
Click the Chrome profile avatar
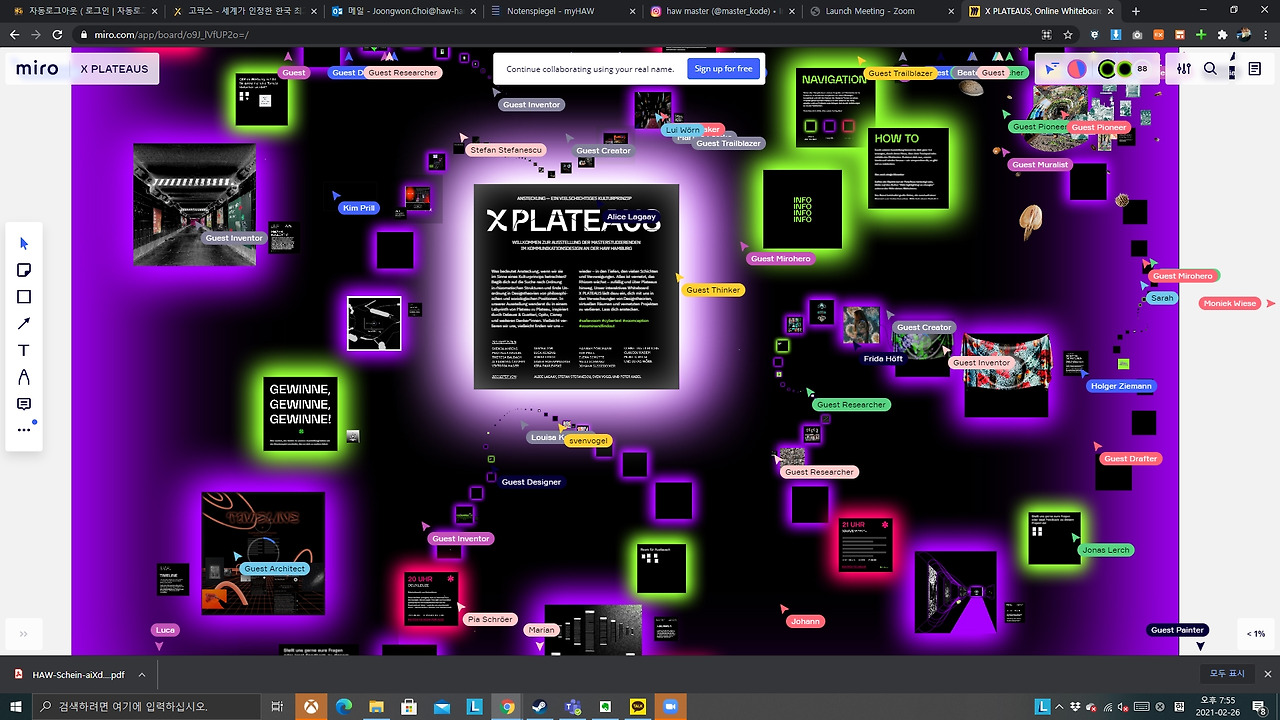click(x=1244, y=34)
